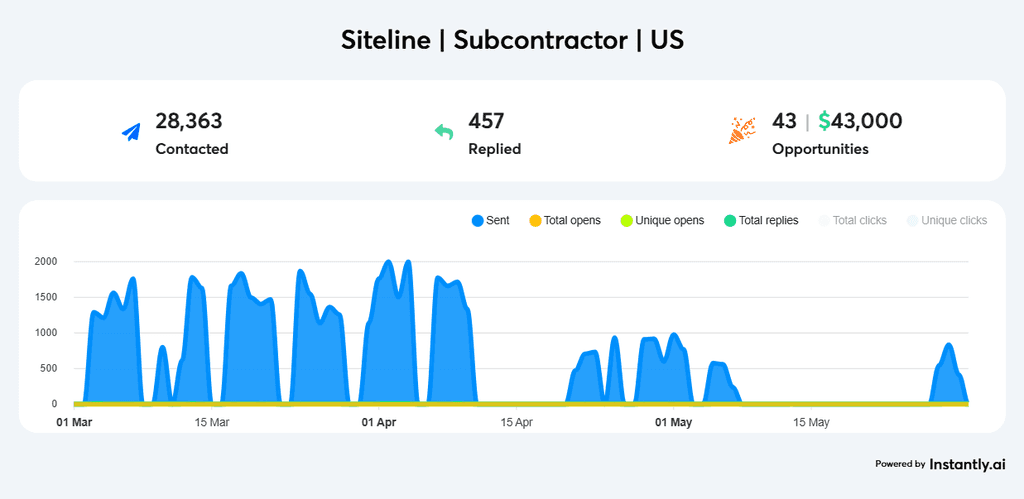Click the 500 y-axis label
Viewport: 1024px width, 499px height.
click(x=49, y=368)
